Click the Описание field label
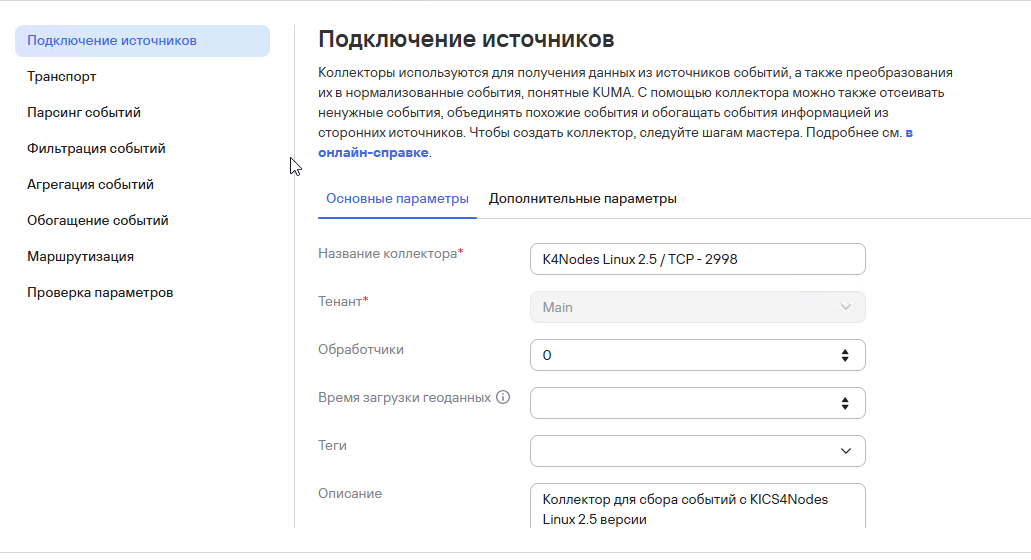This screenshot has width=1031, height=560. 350,494
